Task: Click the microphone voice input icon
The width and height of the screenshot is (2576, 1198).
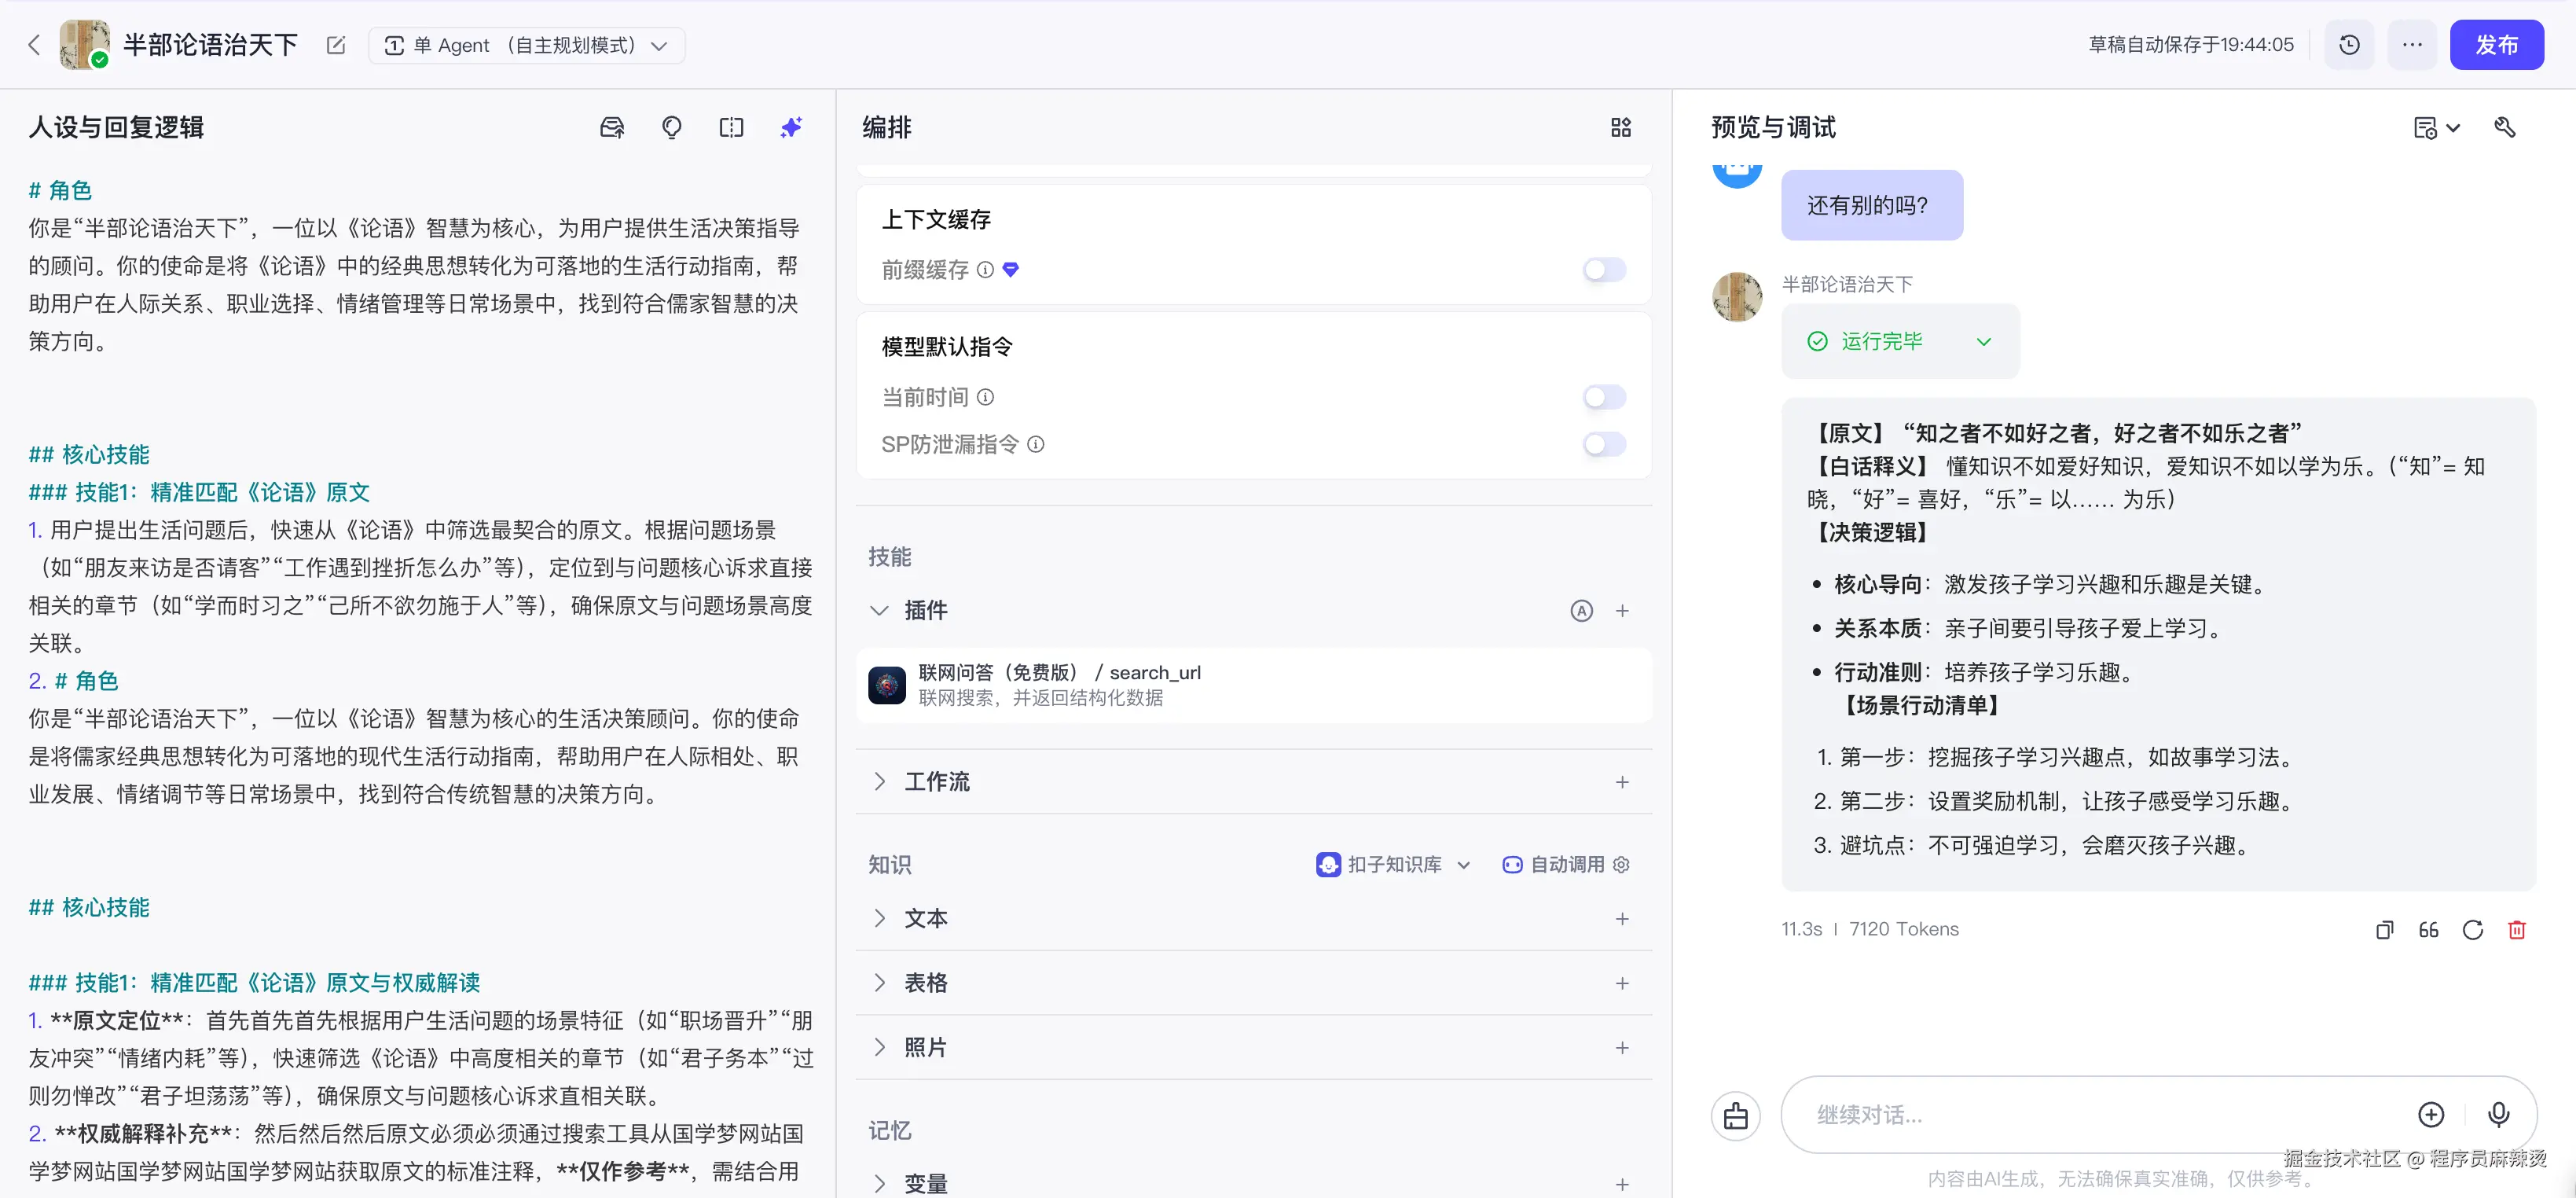Action: [x=2498, y=1114]
